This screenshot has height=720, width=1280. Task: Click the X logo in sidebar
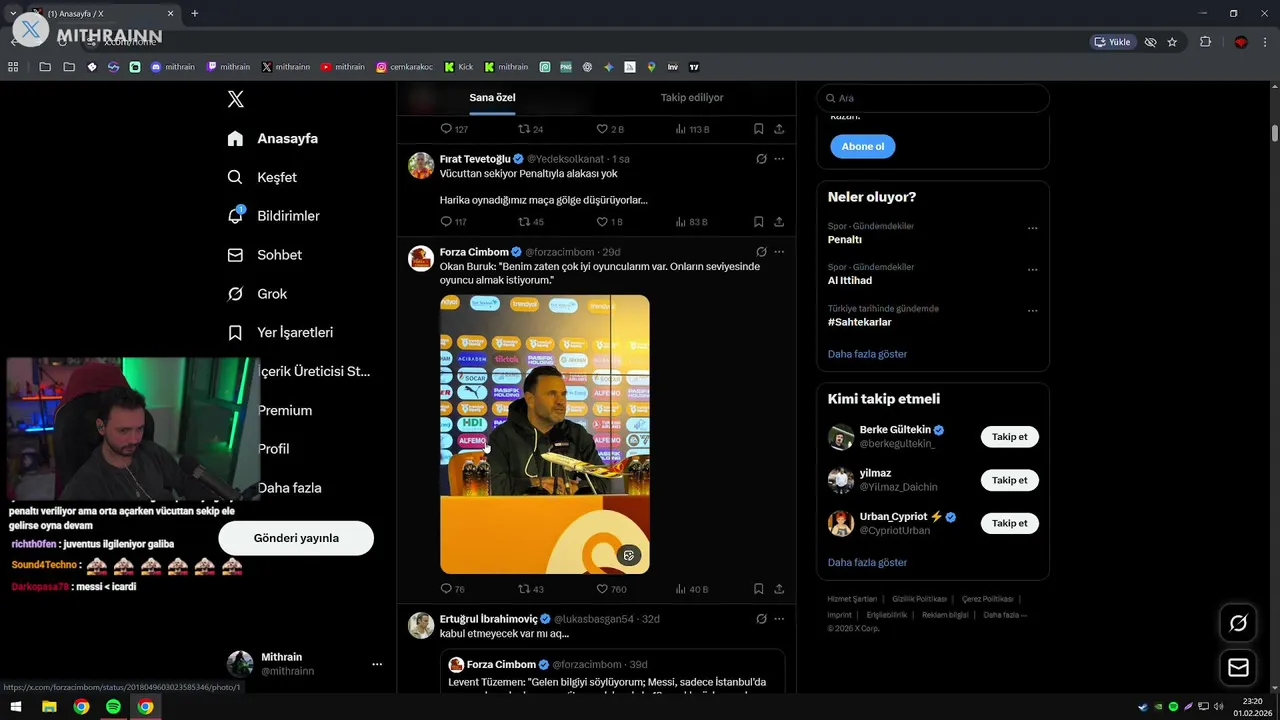[235, 99]
